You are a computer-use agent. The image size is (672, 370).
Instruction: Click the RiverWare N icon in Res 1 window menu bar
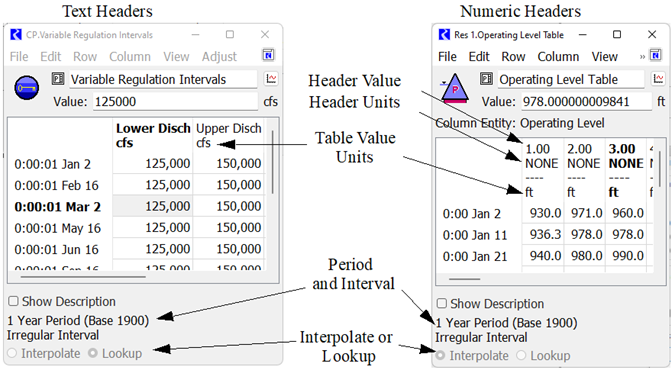pyautogui.click(x=656, y=55)
